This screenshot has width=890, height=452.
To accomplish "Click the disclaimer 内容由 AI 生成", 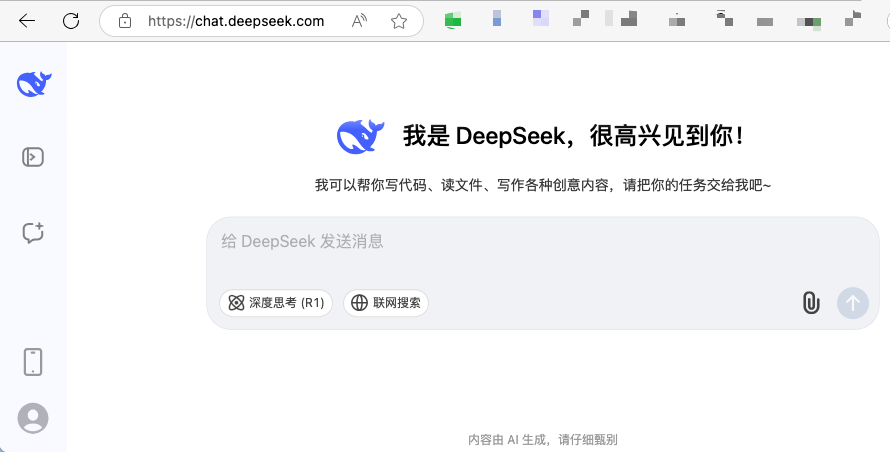I will coord(542,440).
